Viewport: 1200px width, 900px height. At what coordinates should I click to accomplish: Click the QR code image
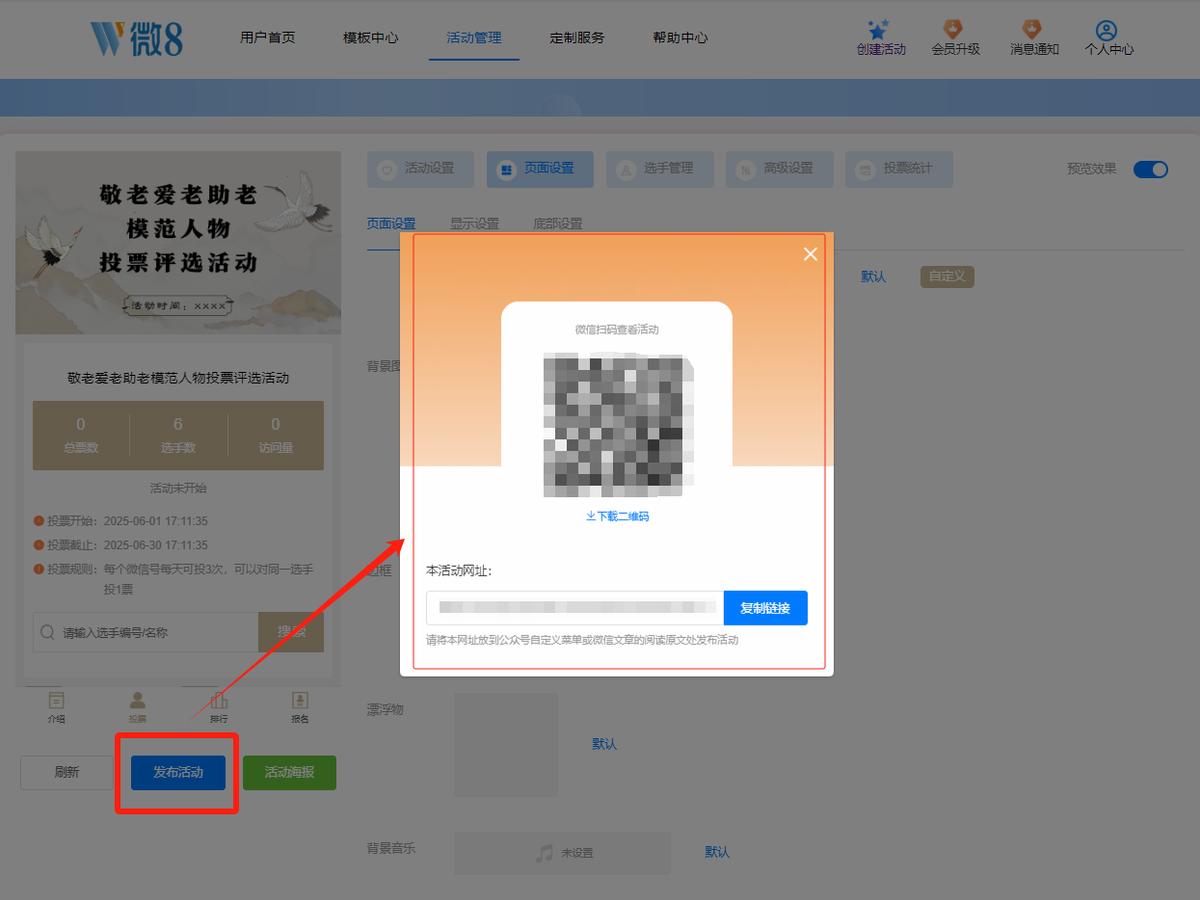point(617,424)
